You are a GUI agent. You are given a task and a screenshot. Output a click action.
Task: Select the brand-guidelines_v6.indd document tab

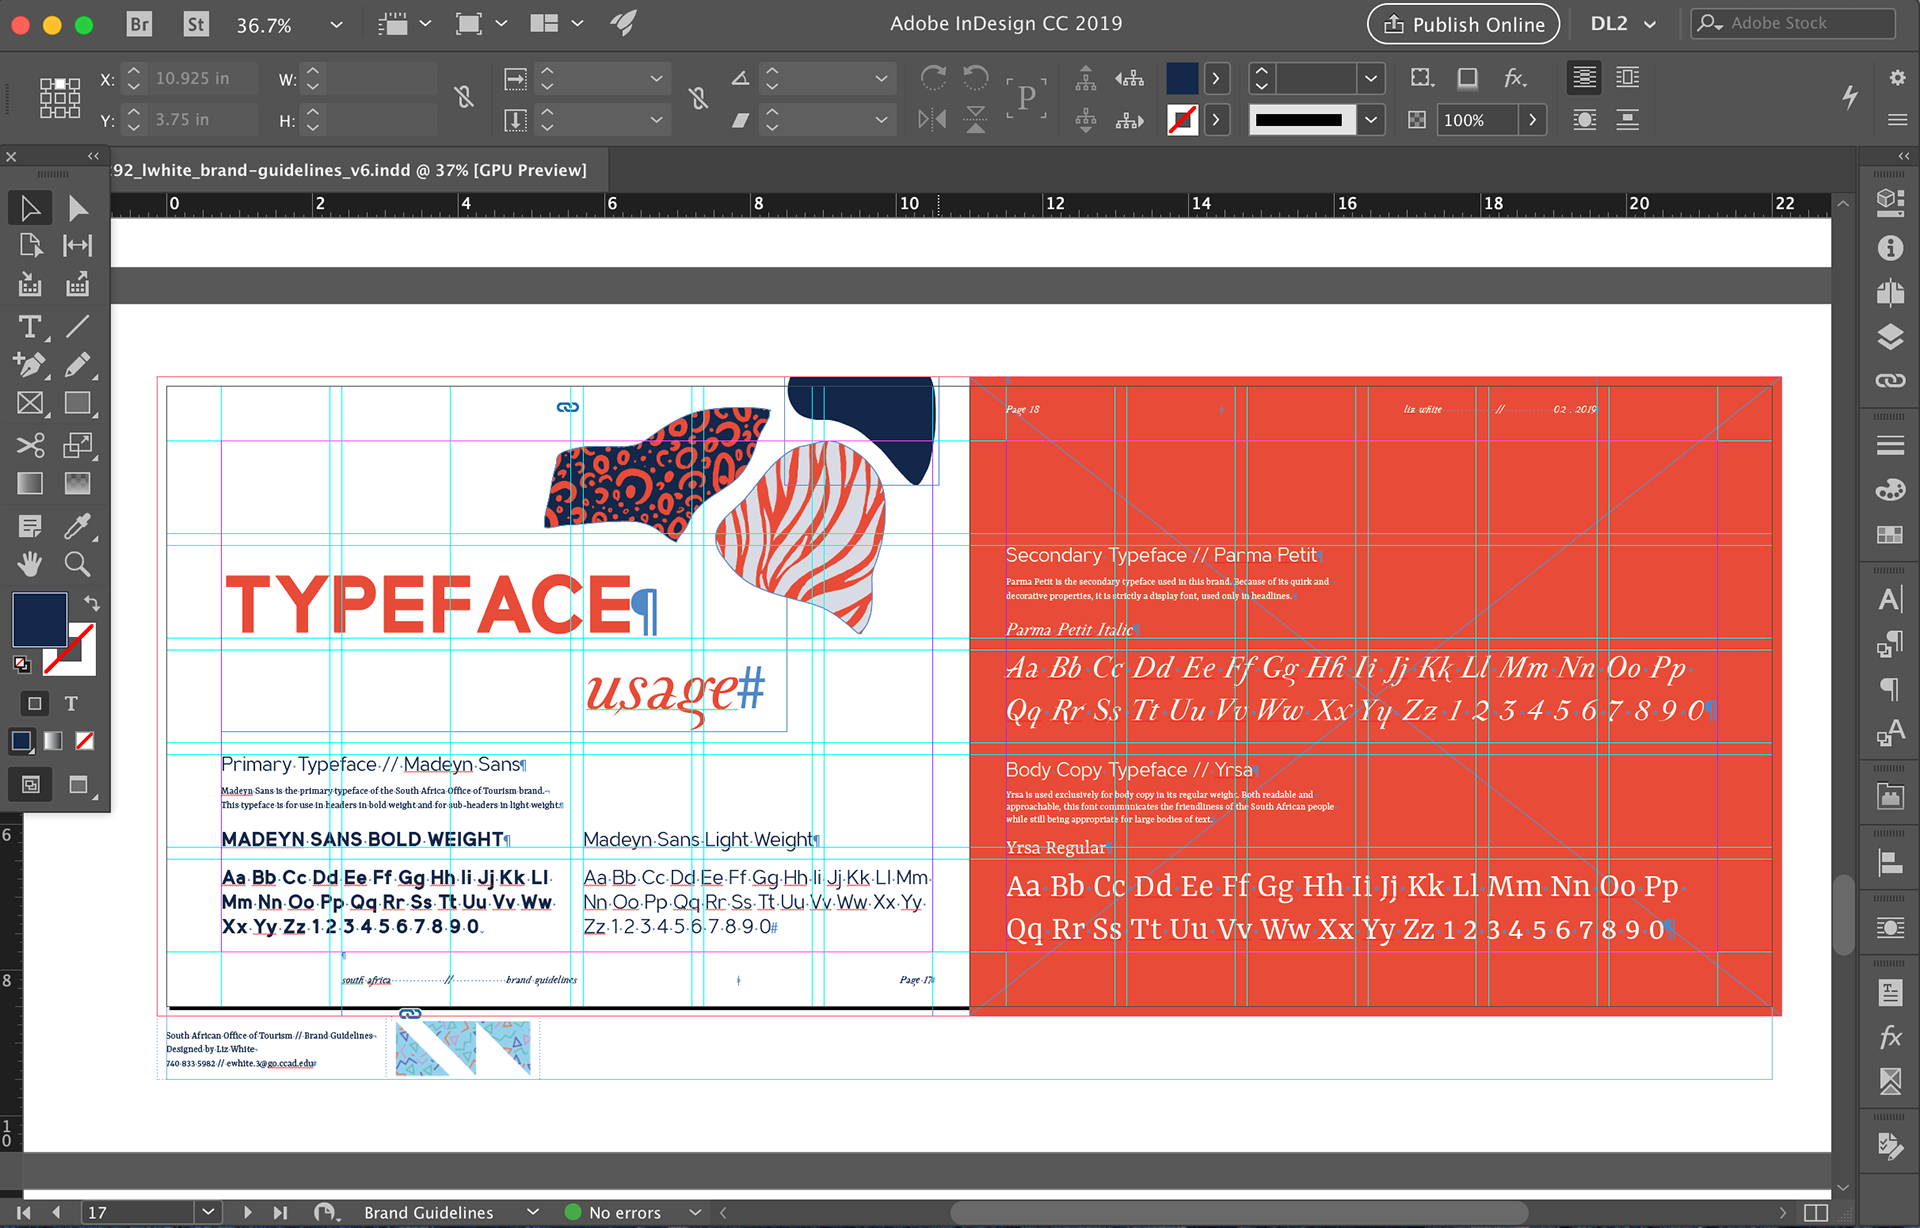tap(350, 170)
